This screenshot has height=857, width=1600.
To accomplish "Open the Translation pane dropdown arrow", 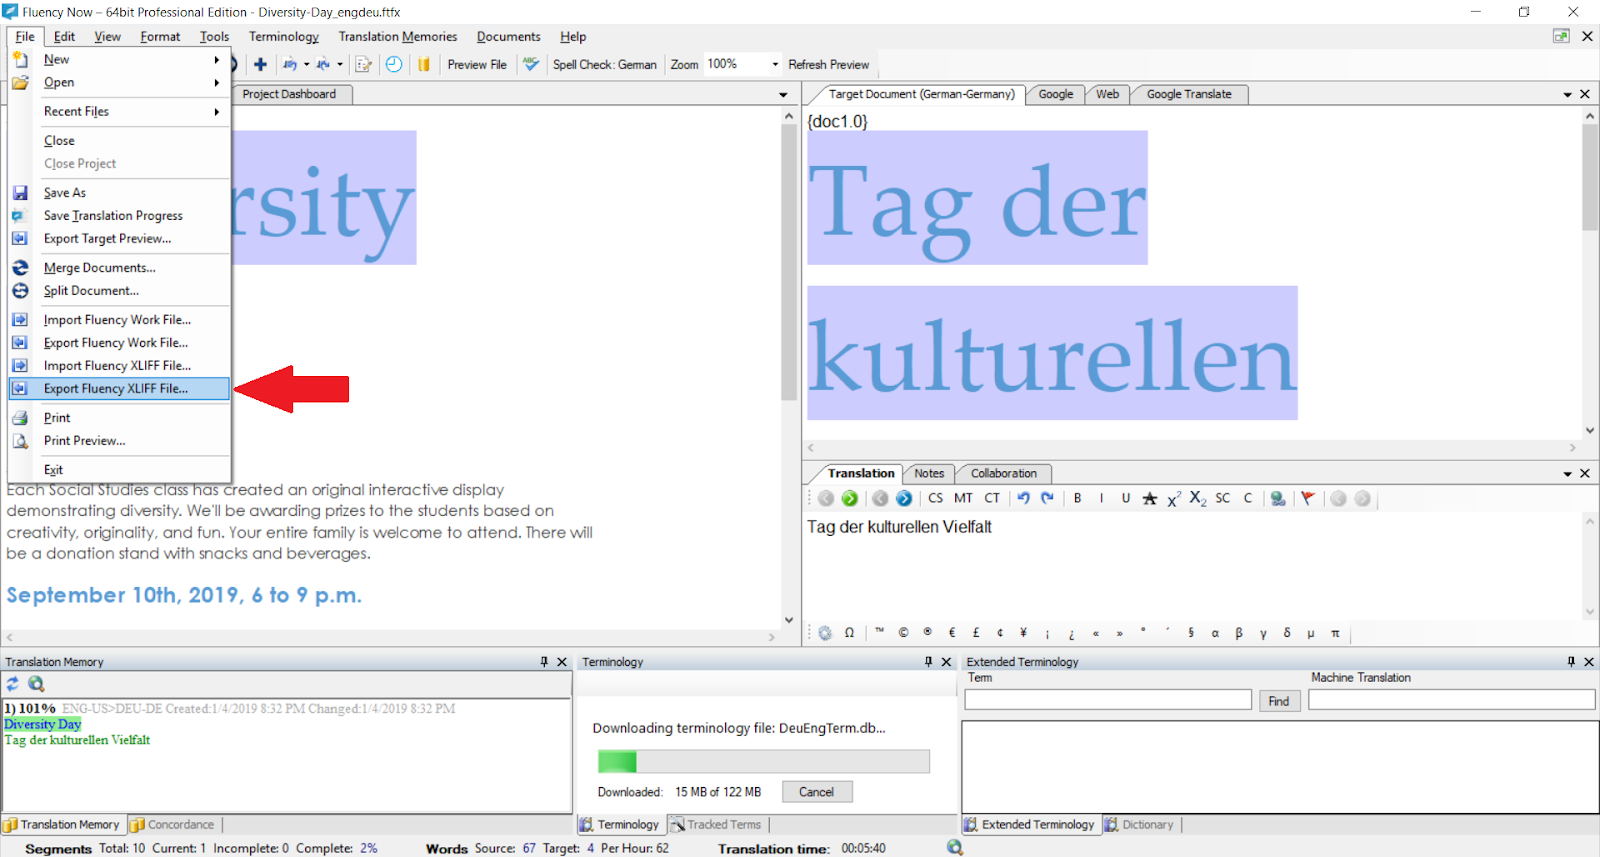I will tap(1567, 474).
